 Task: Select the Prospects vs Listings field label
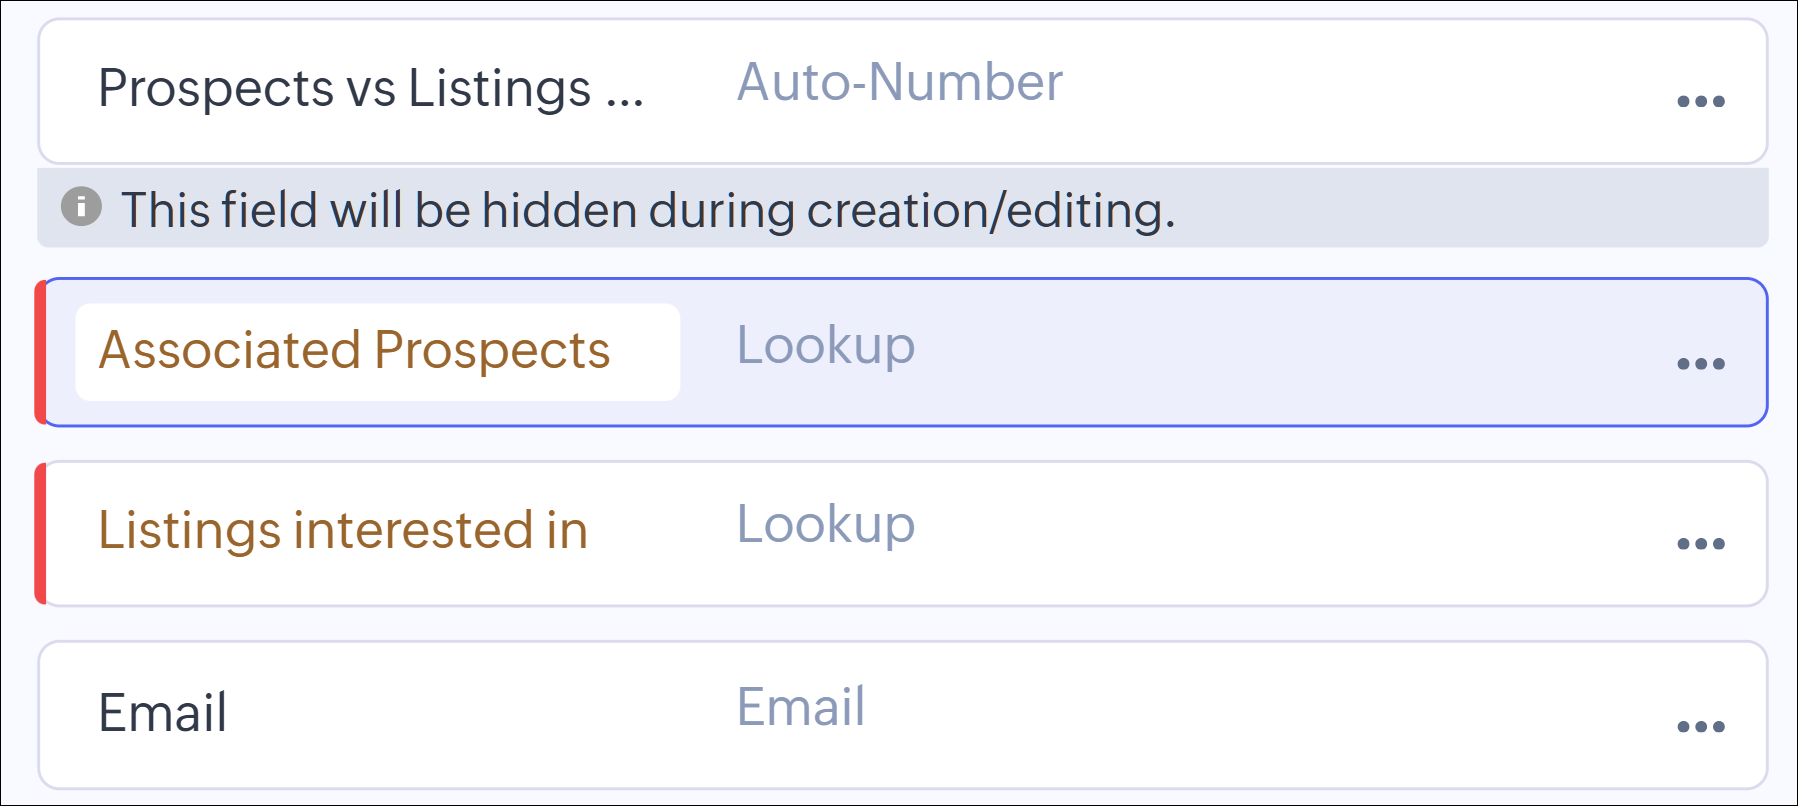click(x=370, y=88)
